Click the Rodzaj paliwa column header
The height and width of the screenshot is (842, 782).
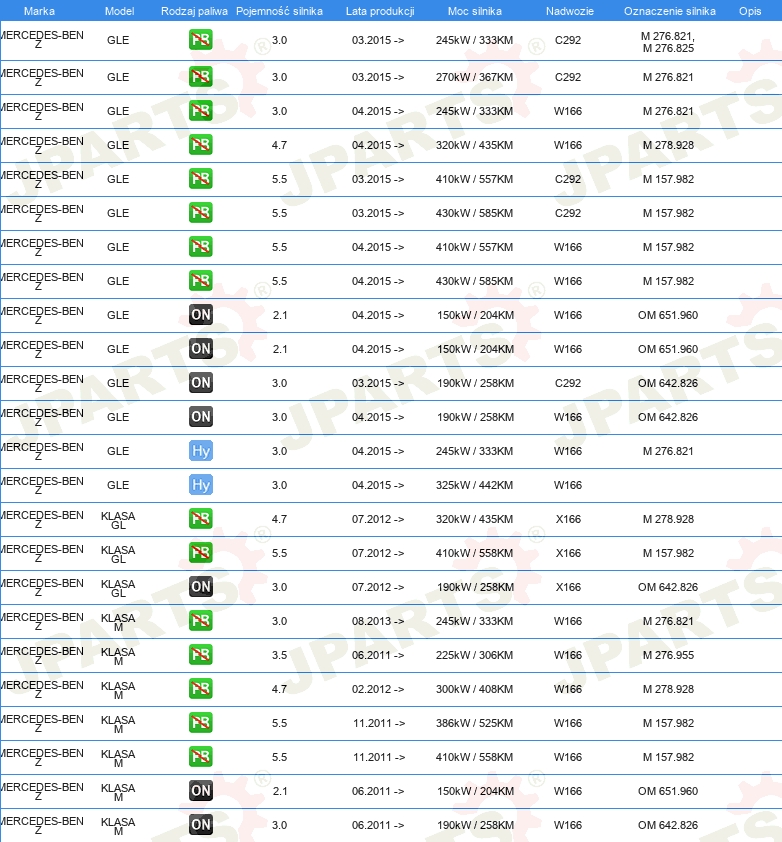[x=194, y=11]
